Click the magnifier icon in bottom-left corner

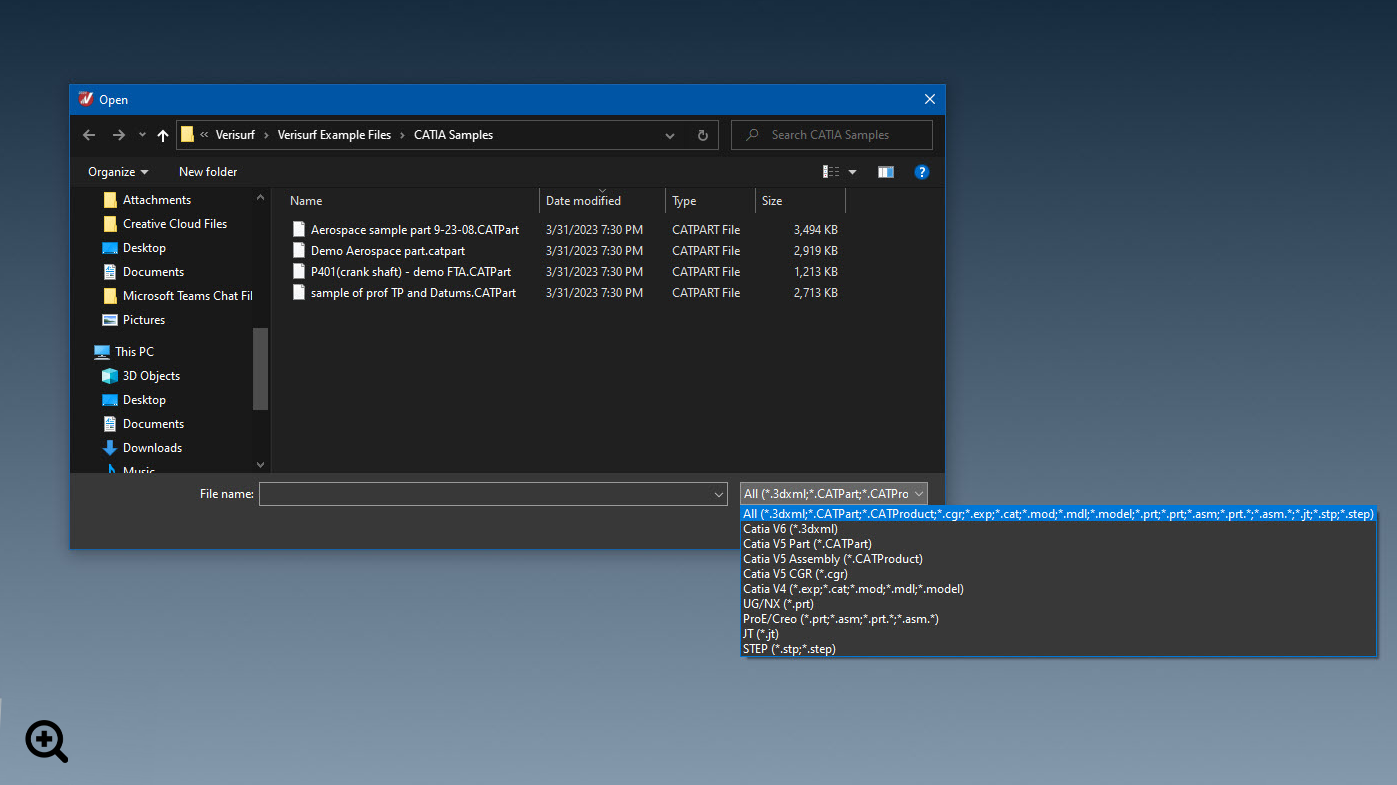click(x=46, y=741)
